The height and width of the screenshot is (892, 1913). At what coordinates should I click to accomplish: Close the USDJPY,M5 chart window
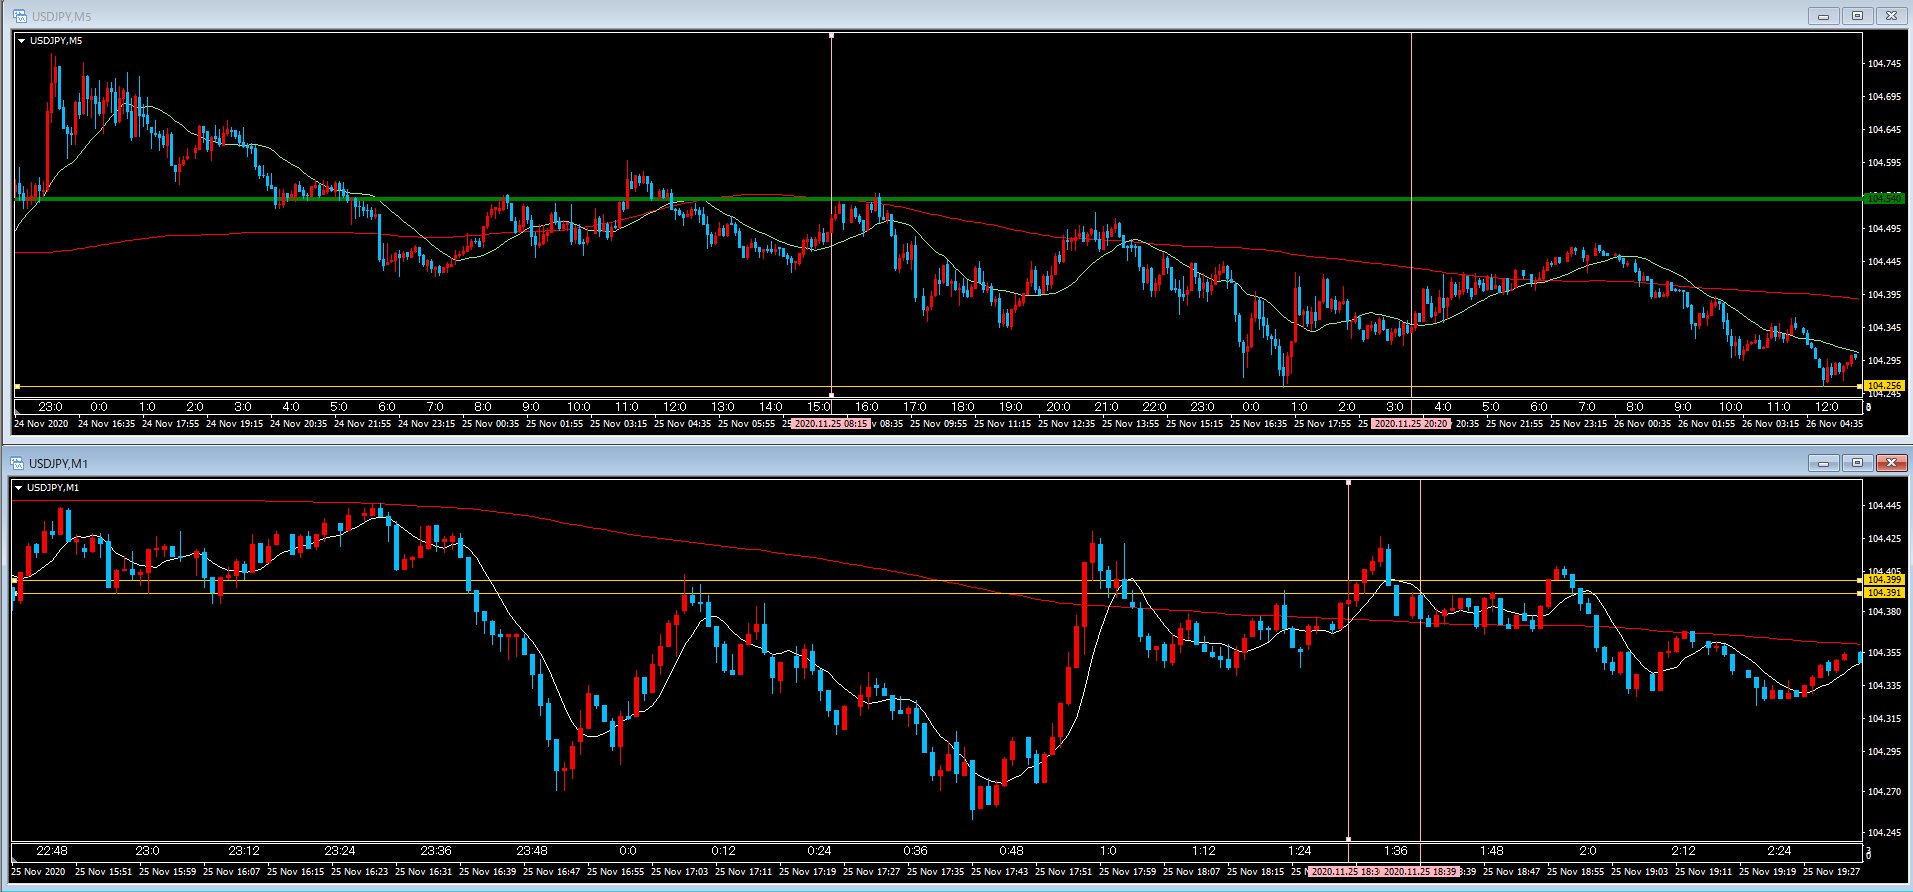[1891, 16]
